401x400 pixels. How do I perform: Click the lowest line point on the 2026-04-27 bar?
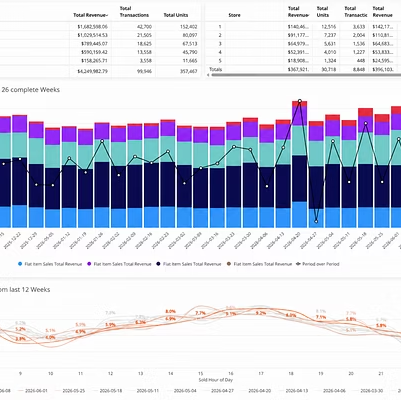[316, 221]
